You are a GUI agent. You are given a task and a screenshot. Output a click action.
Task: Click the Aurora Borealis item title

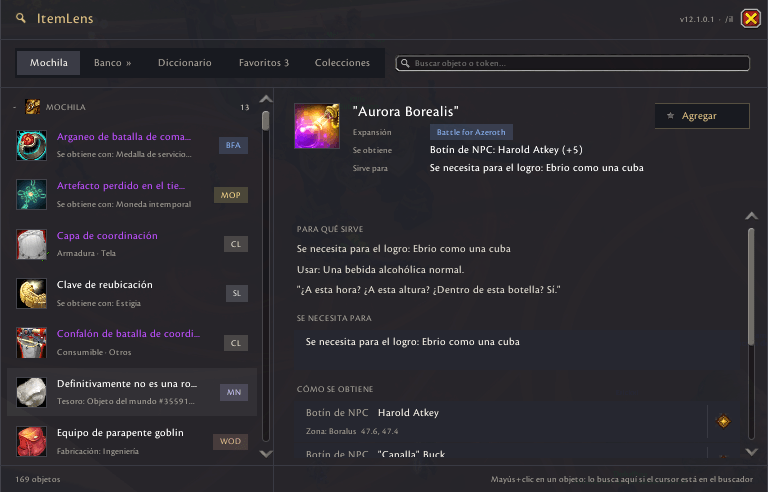(x=406, y=111)
